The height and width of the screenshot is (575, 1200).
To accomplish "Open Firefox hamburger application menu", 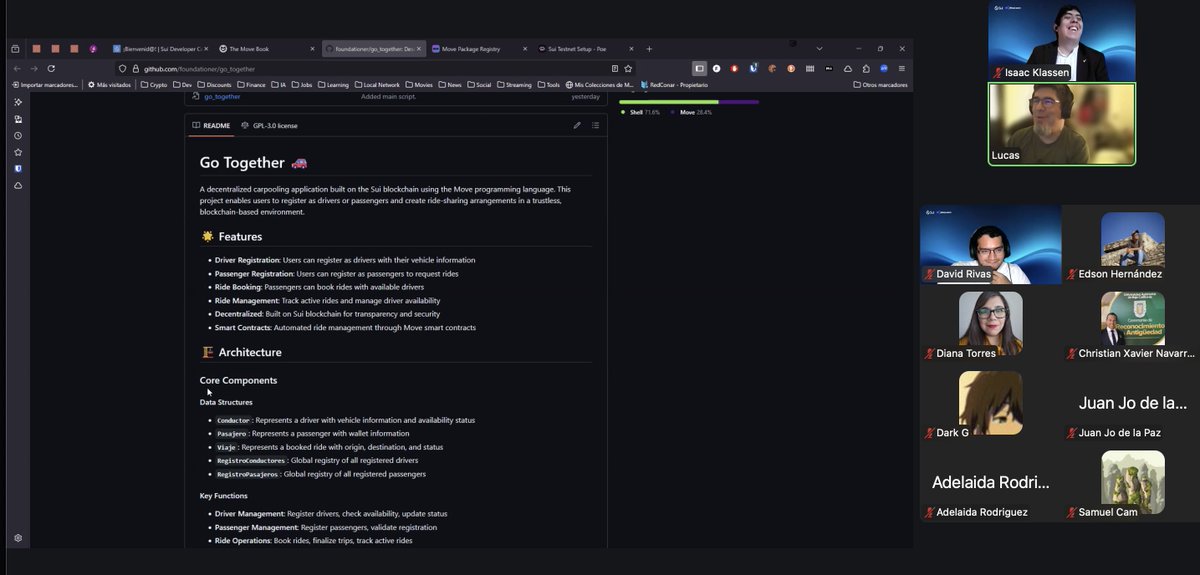I will [x=902, y=68].
